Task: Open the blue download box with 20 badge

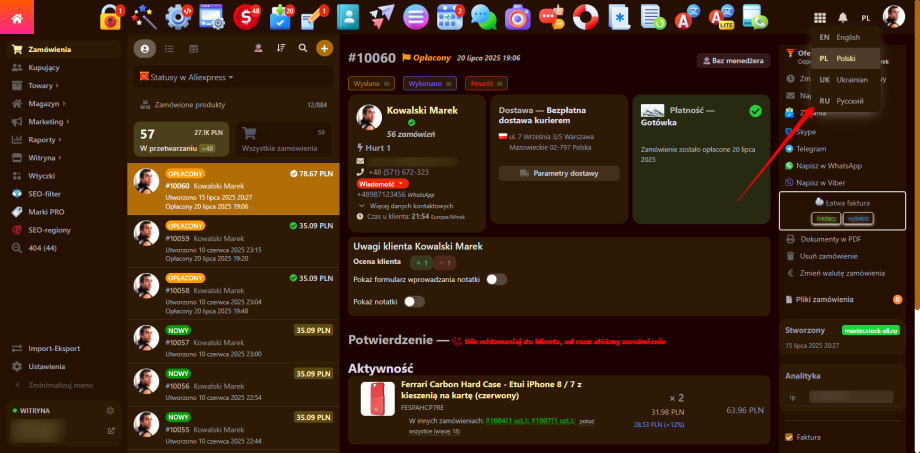Action: (x=280, y=17)
